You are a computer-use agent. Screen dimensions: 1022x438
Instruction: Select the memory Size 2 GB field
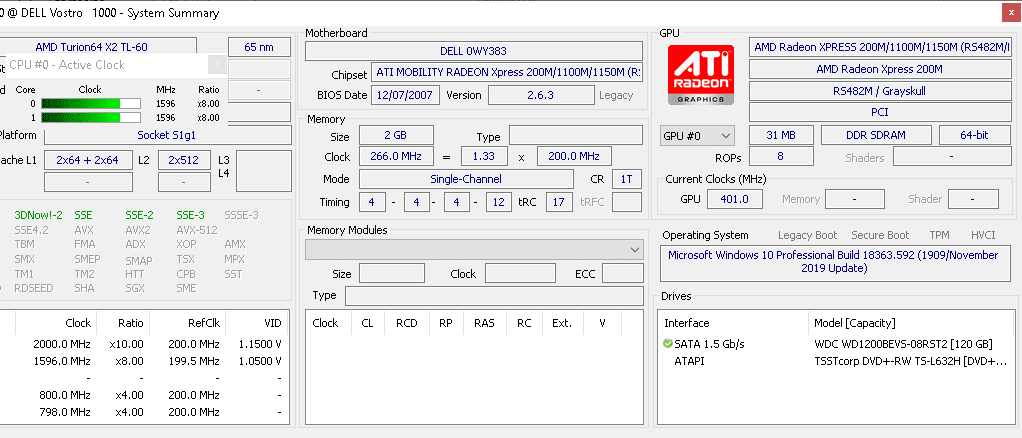(x=396, y=135)
